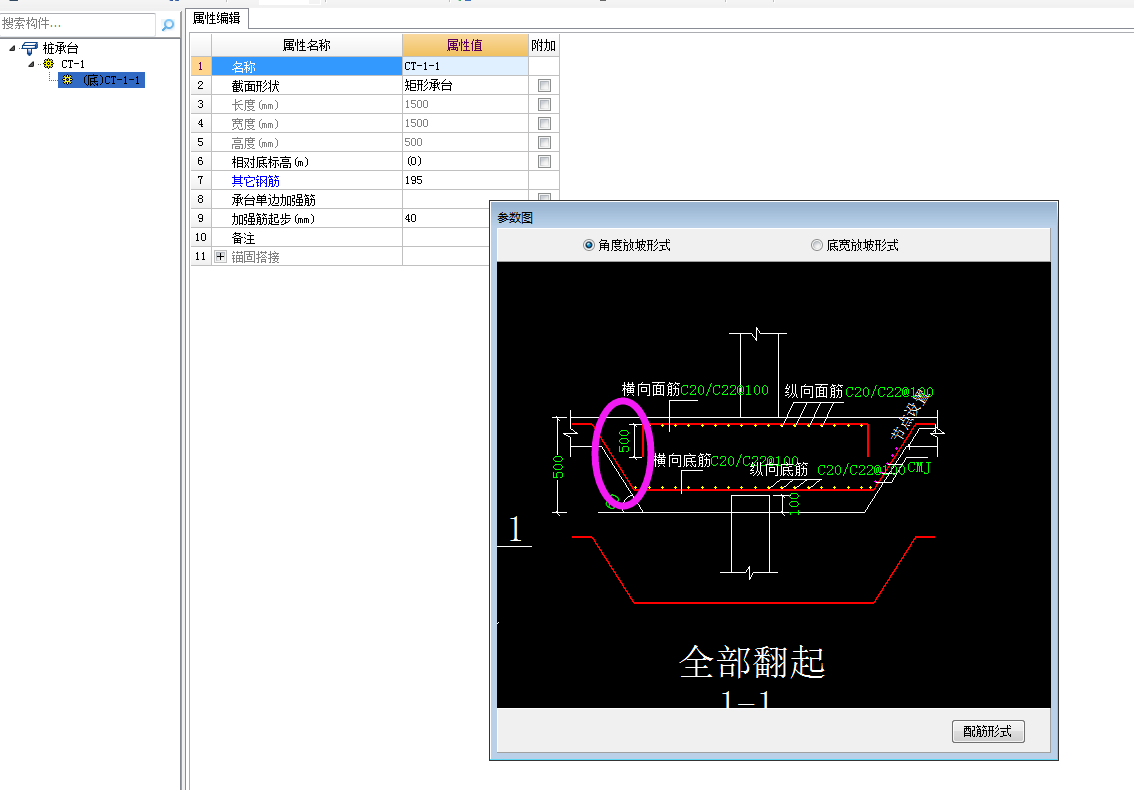The width and height of the screenshot is (1134, 790).
Task: Toggle the 长度(mm) 附加 checkbox
Action: click(545, 104)
